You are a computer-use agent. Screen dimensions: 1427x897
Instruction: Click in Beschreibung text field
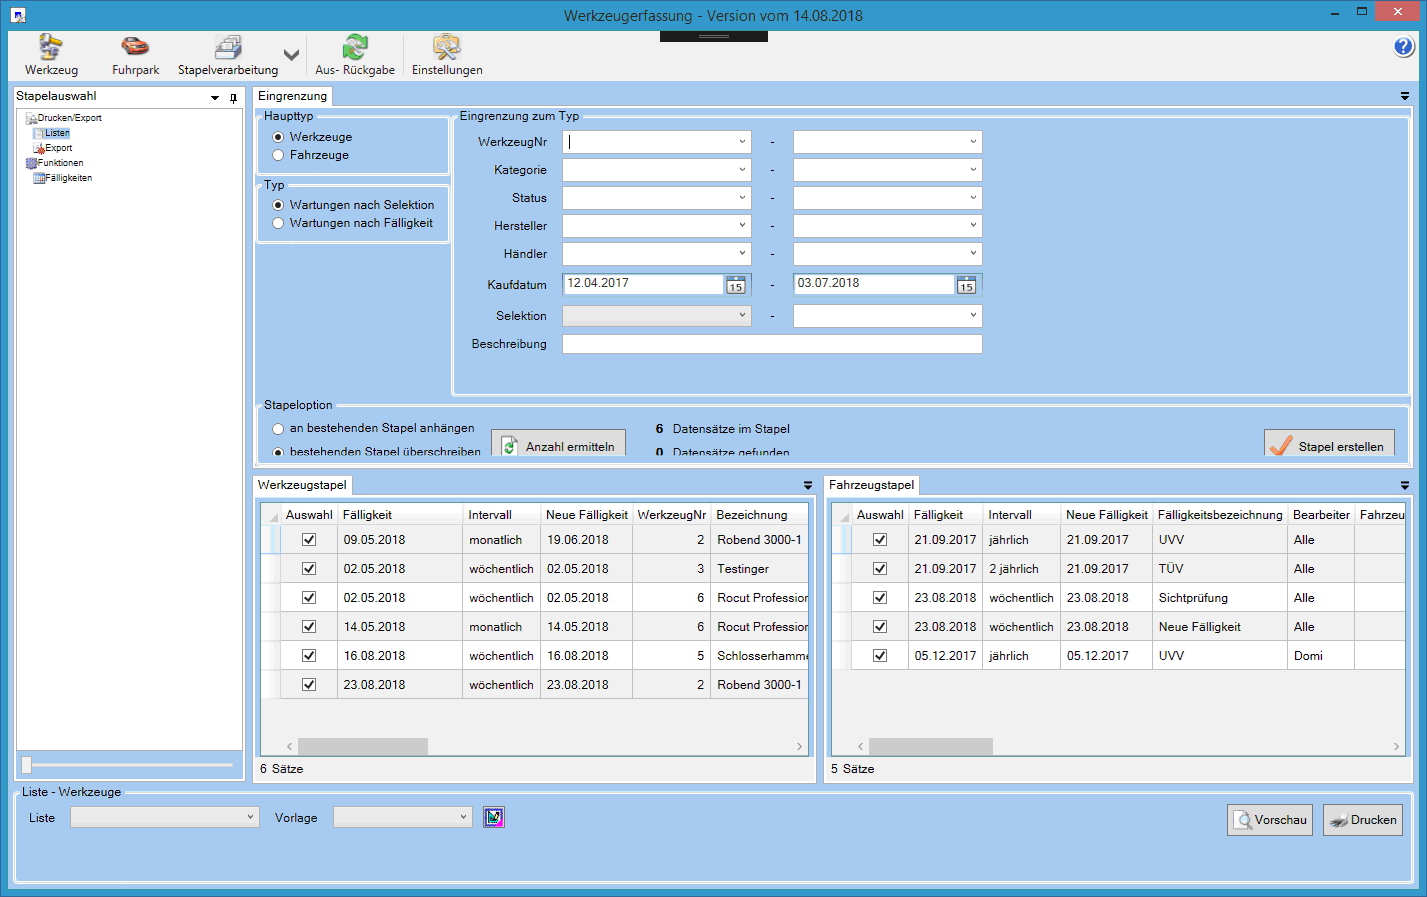pos(772,344)
